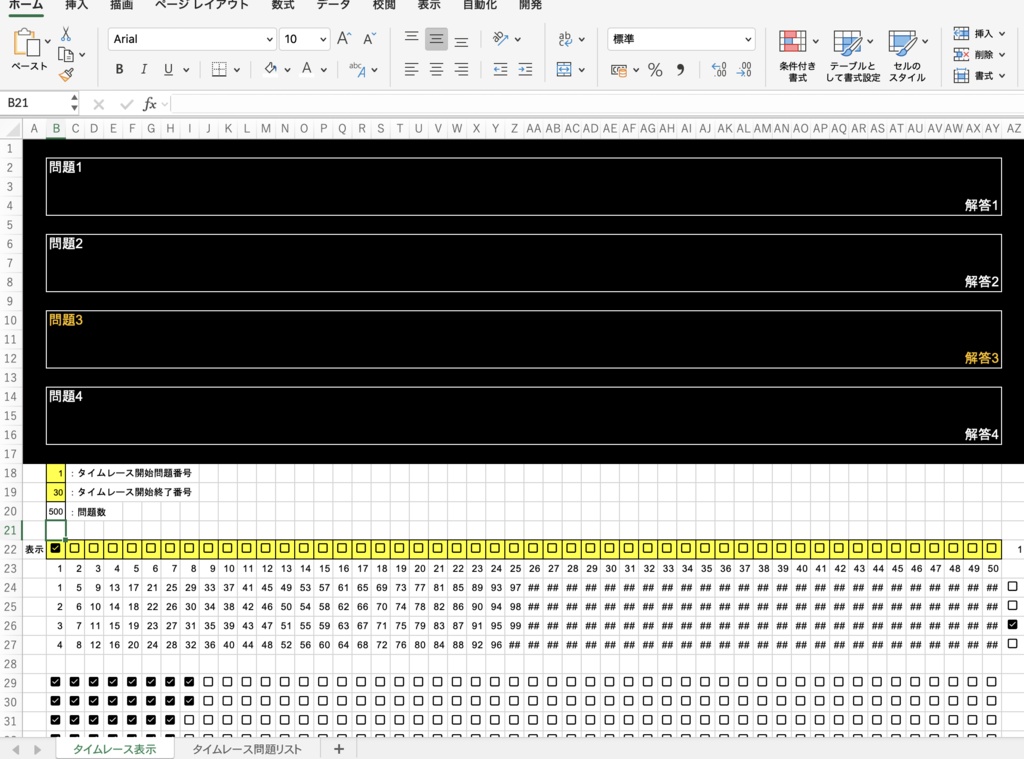
Task: Click the 書式 cells button
Action: (x=978, y=76)
